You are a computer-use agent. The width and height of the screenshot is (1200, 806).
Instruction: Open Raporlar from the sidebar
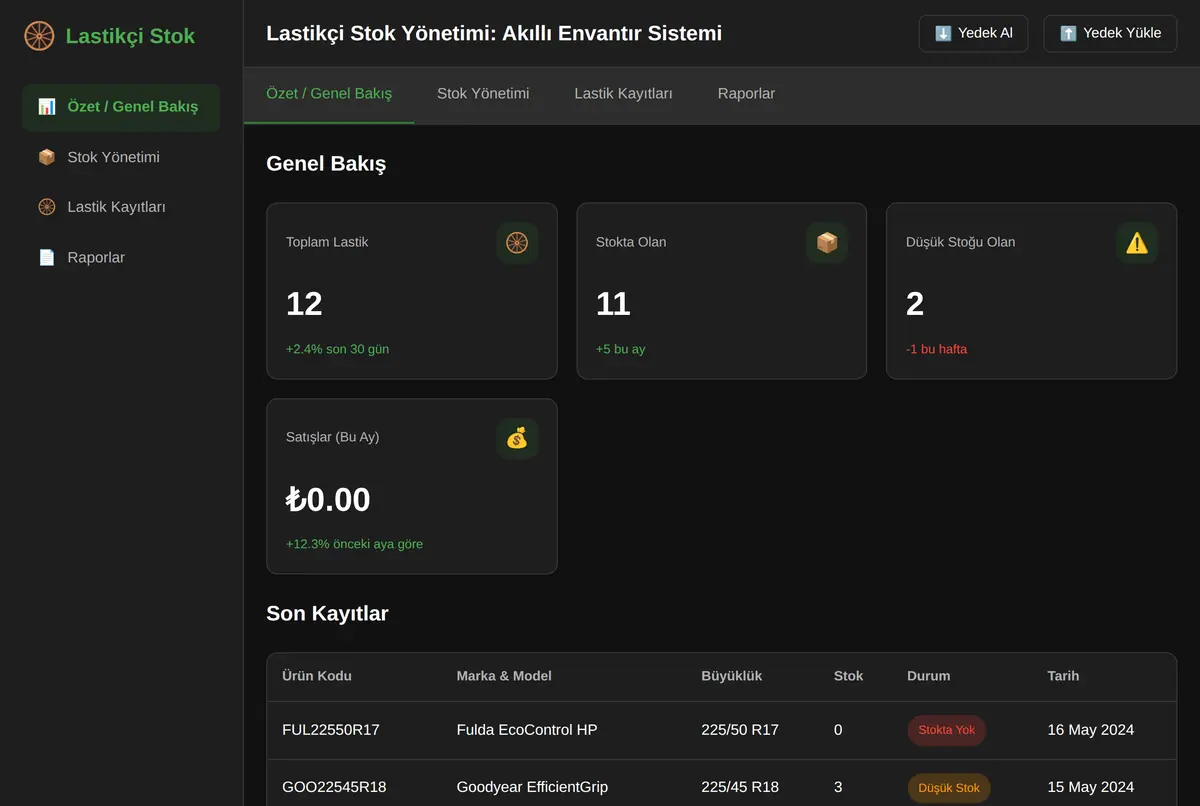coord(121,257)
